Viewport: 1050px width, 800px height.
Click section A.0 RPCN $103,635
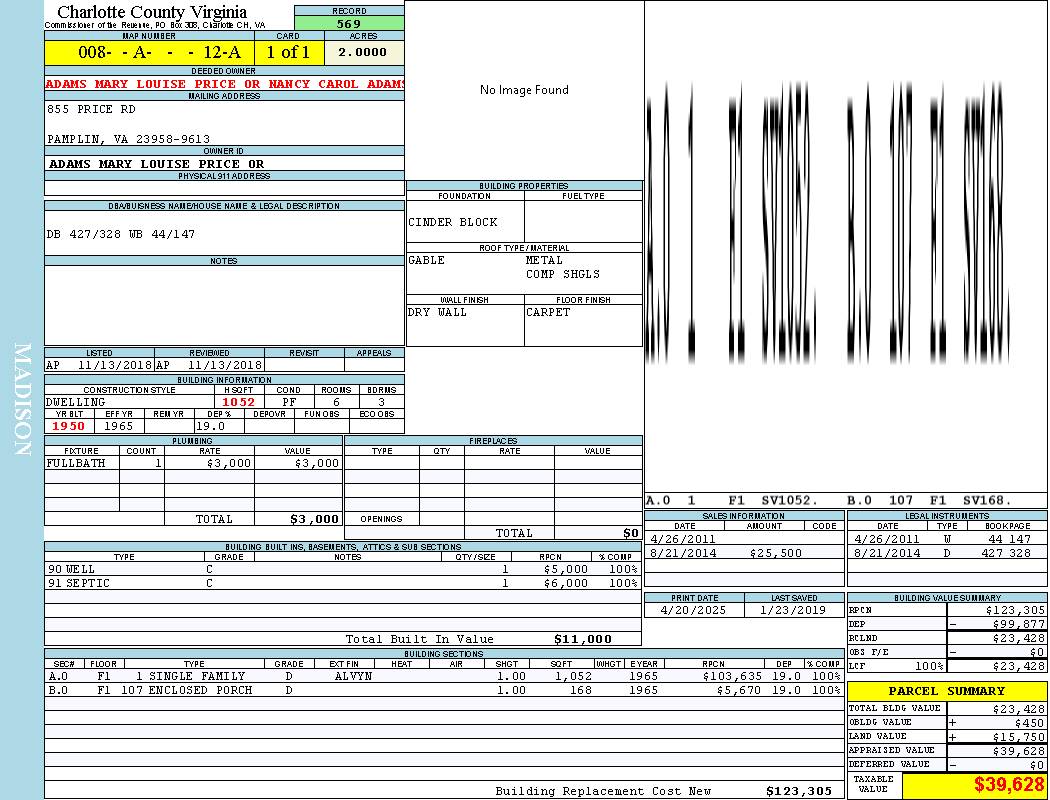point(731,676)
